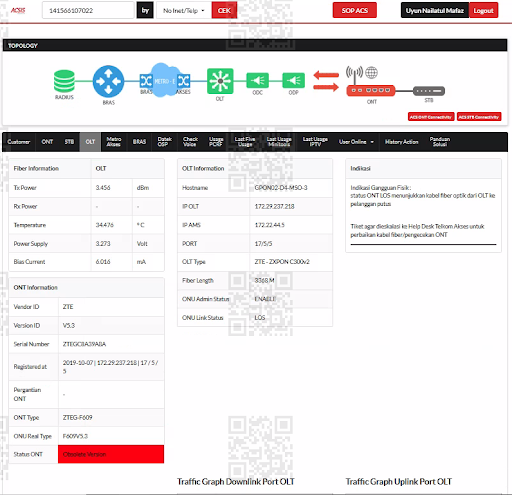Select Power Supply value 3.273
512x495 pixels.
103,244
